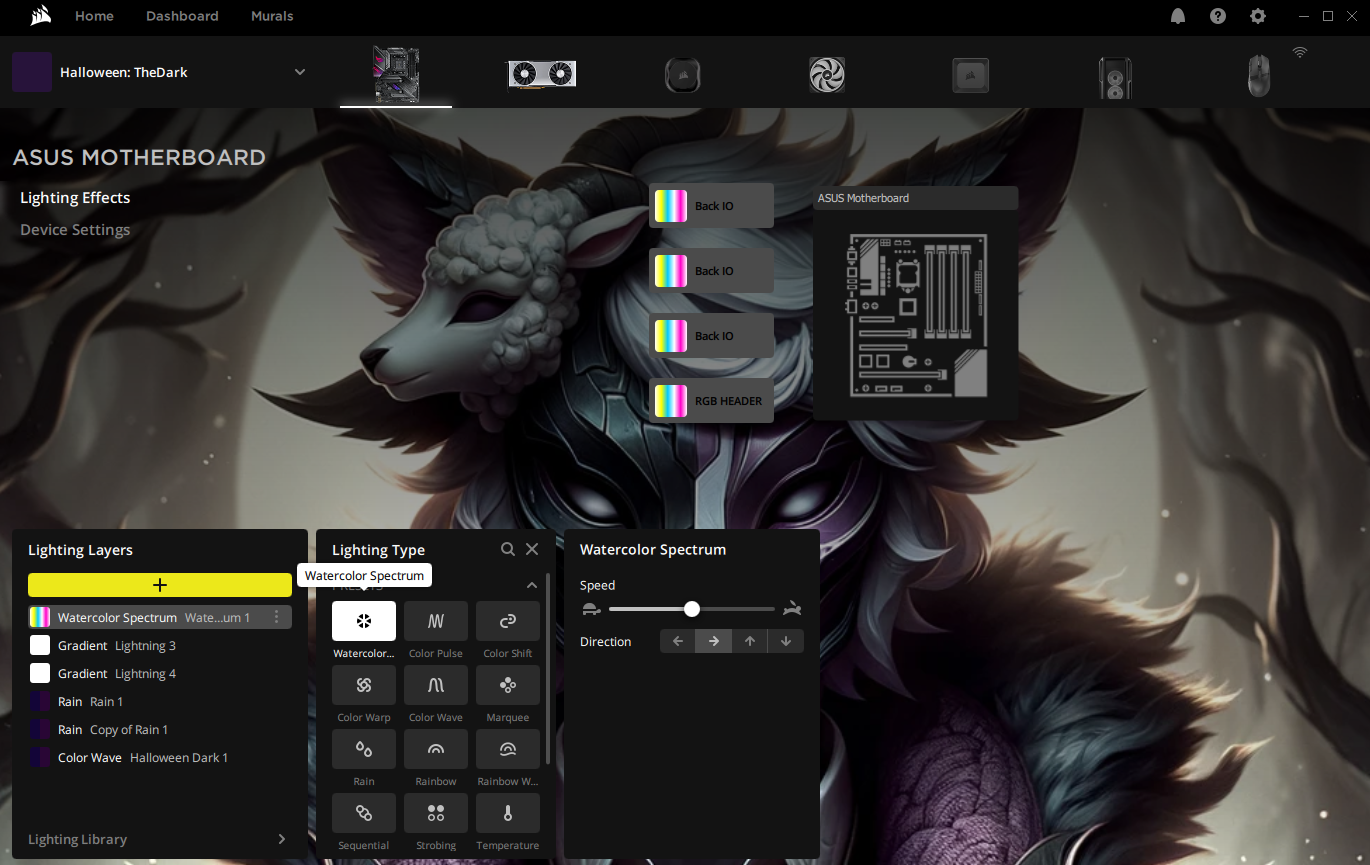Choose the Rainbow preset
1370x865 pixels.
[436, 749]
